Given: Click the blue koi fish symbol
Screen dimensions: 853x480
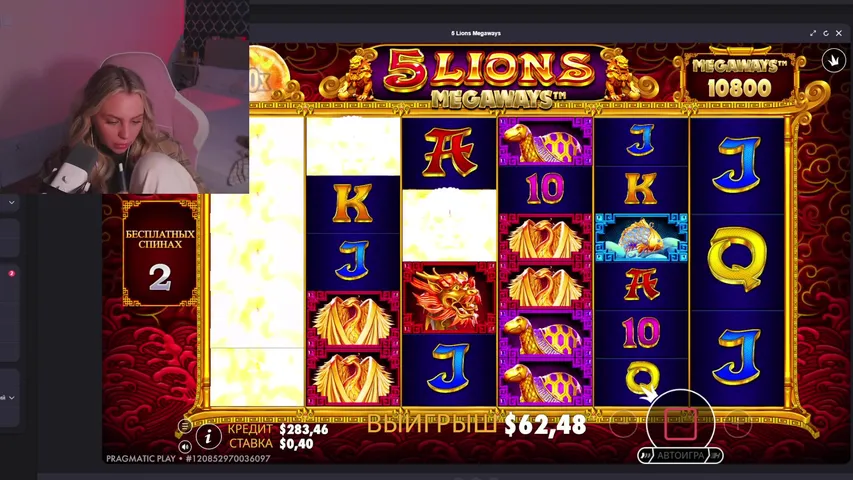Looking at the screenshot, I should click(x=641, y=238).
